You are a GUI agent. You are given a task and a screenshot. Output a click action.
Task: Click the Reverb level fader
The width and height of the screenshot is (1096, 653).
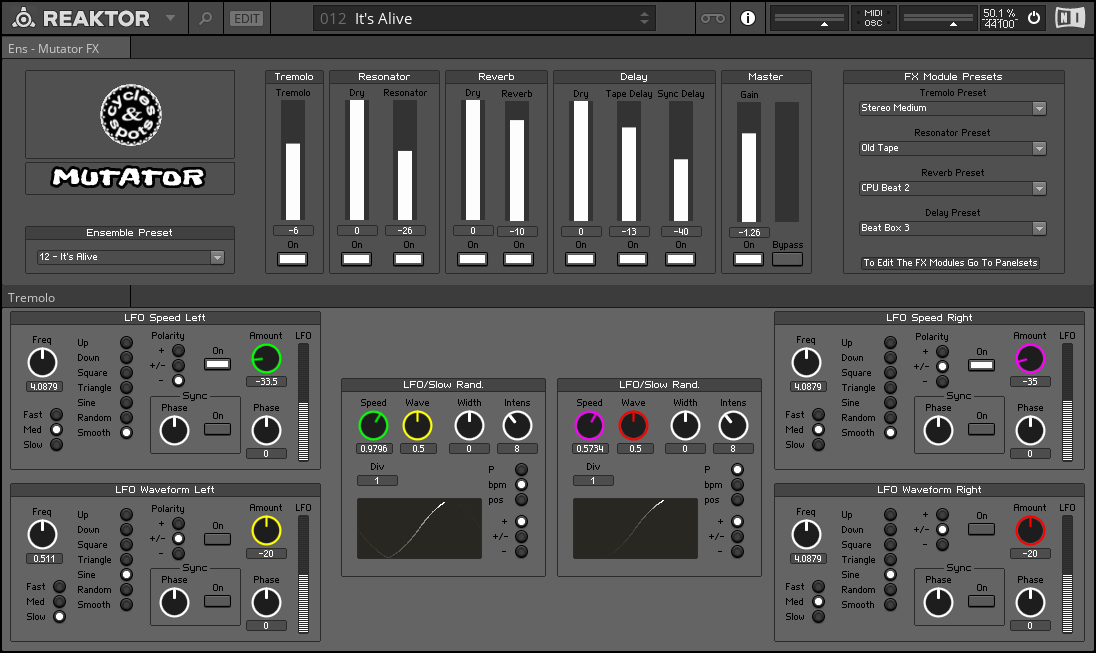pyautogui.click(x=517, y=162)
